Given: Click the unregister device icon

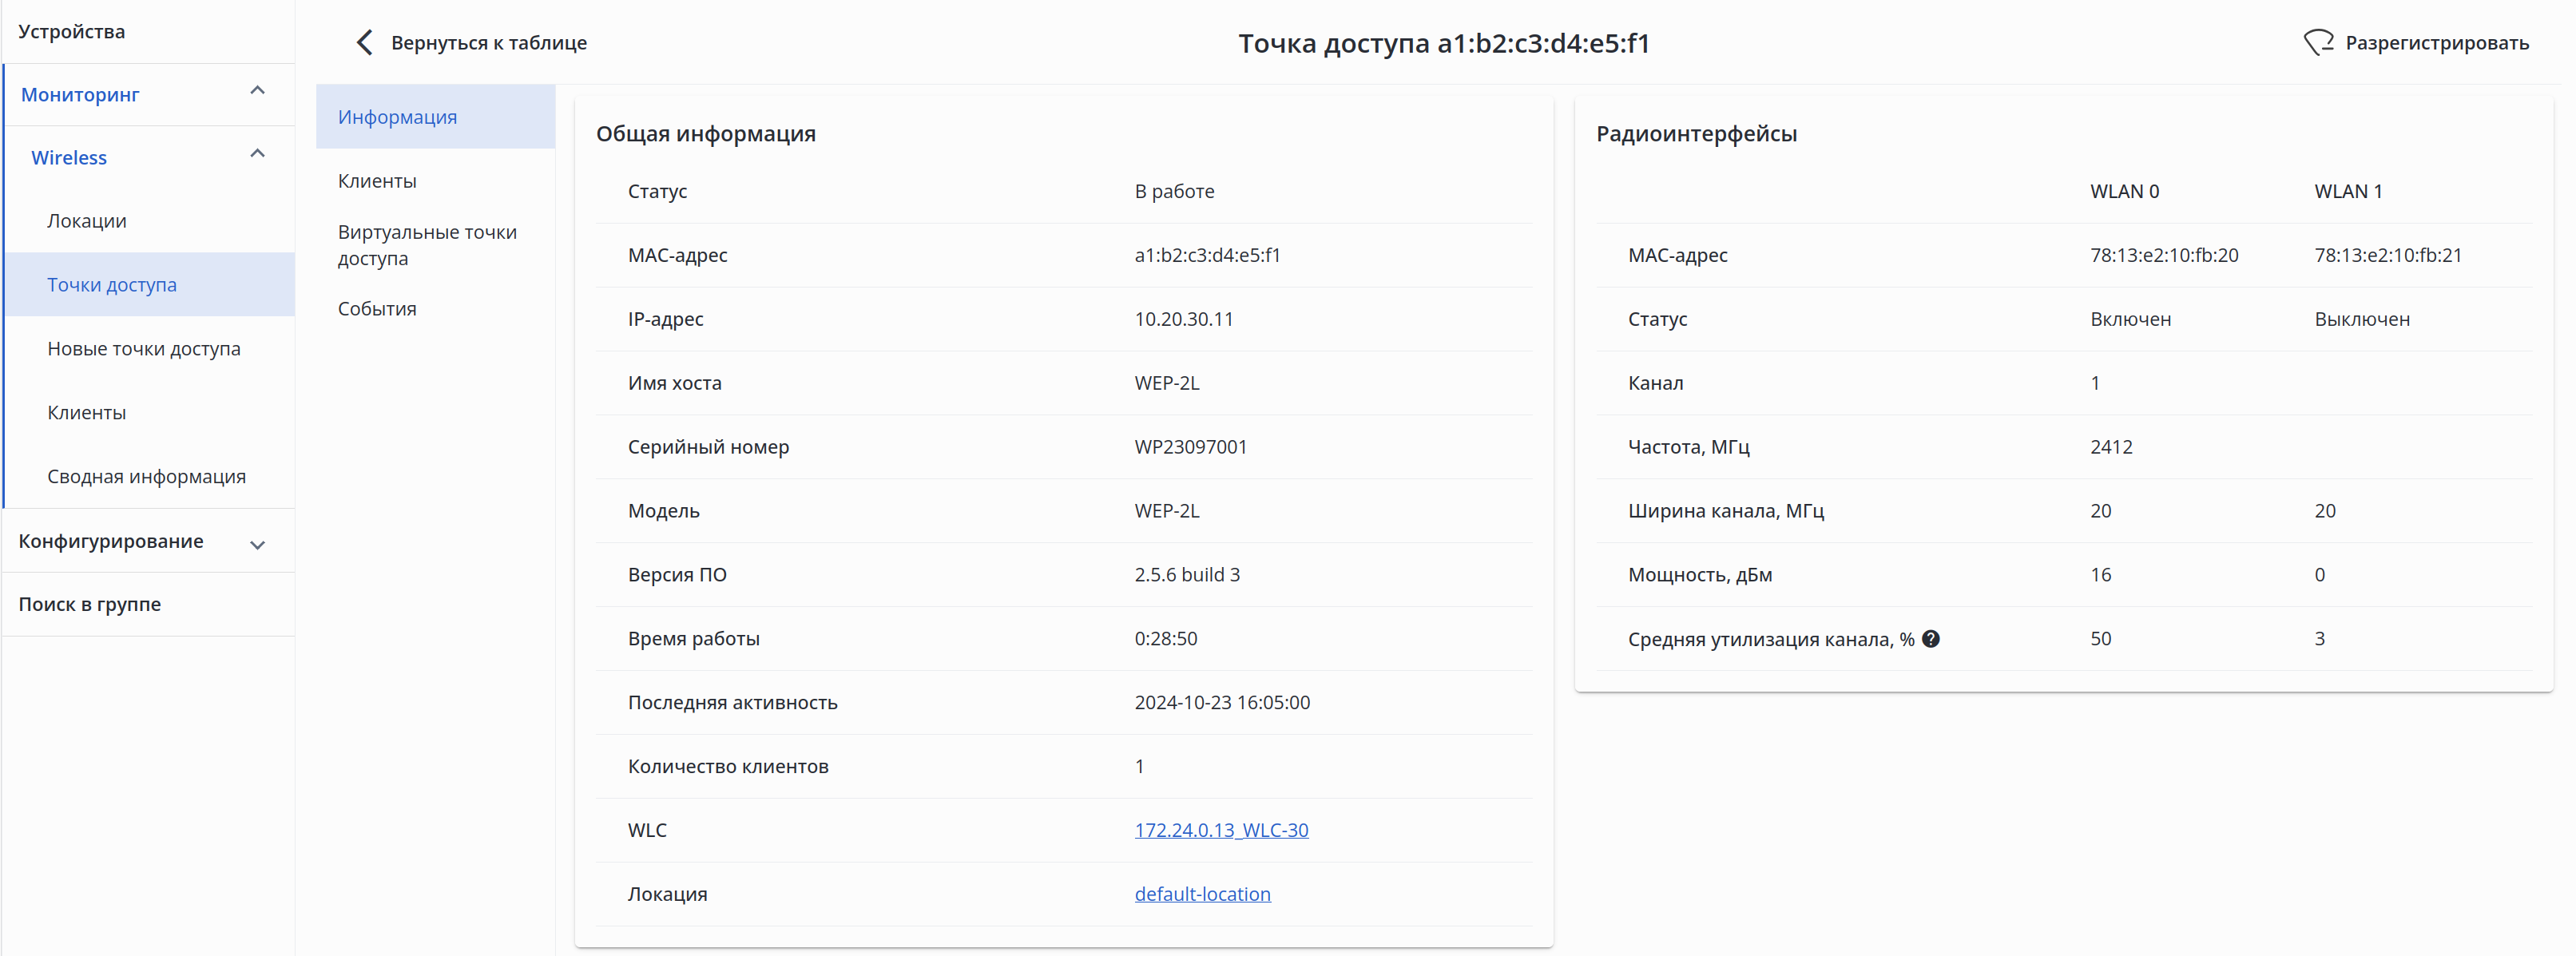Looking at the screenshot, I should pyautogui.click(x=2317, y=43).
